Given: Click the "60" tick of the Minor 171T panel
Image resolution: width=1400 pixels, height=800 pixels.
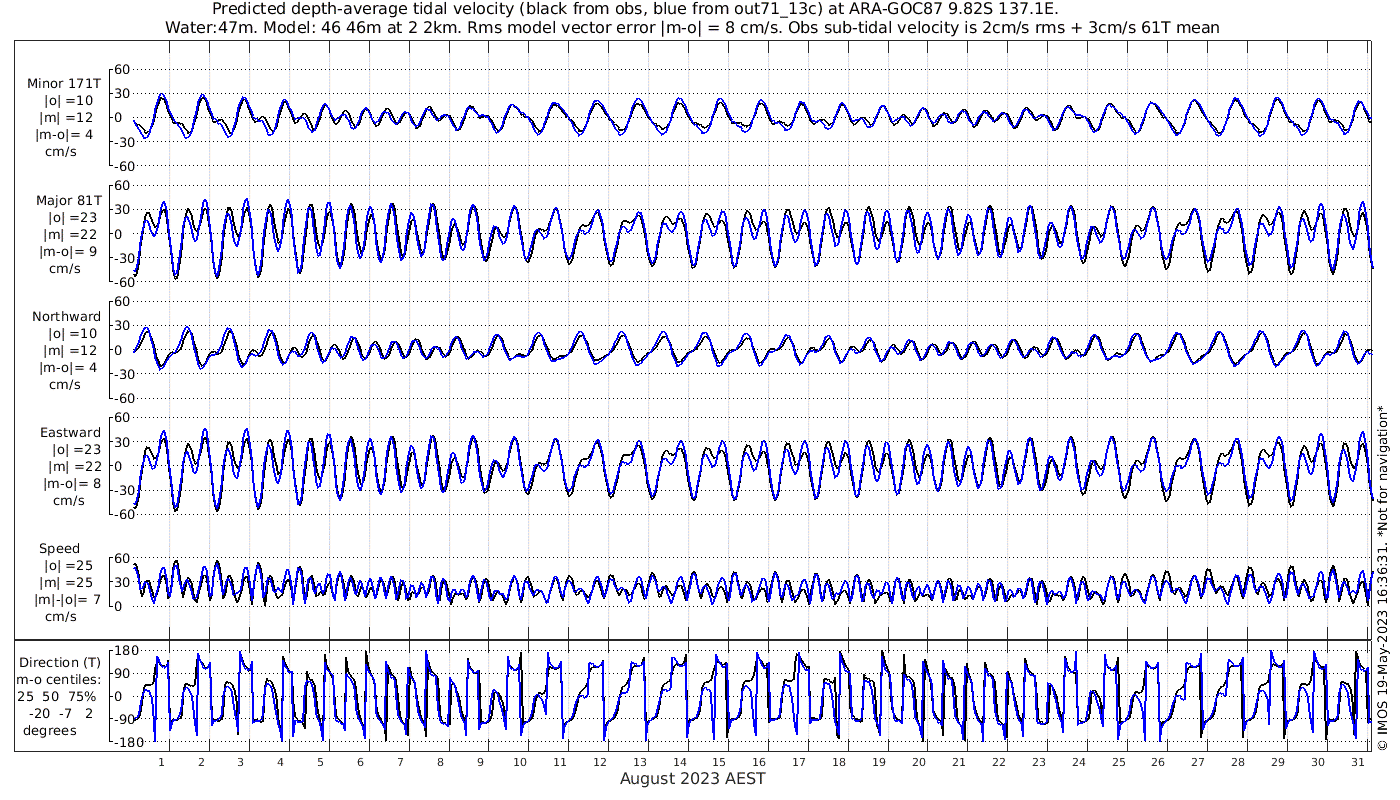Looking at the screenshot, I should pos(123,69).
